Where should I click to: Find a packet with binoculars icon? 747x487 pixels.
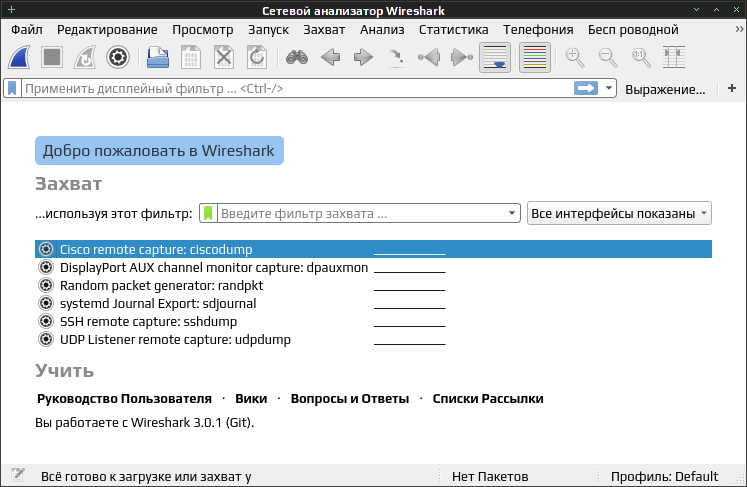[297, 58]
